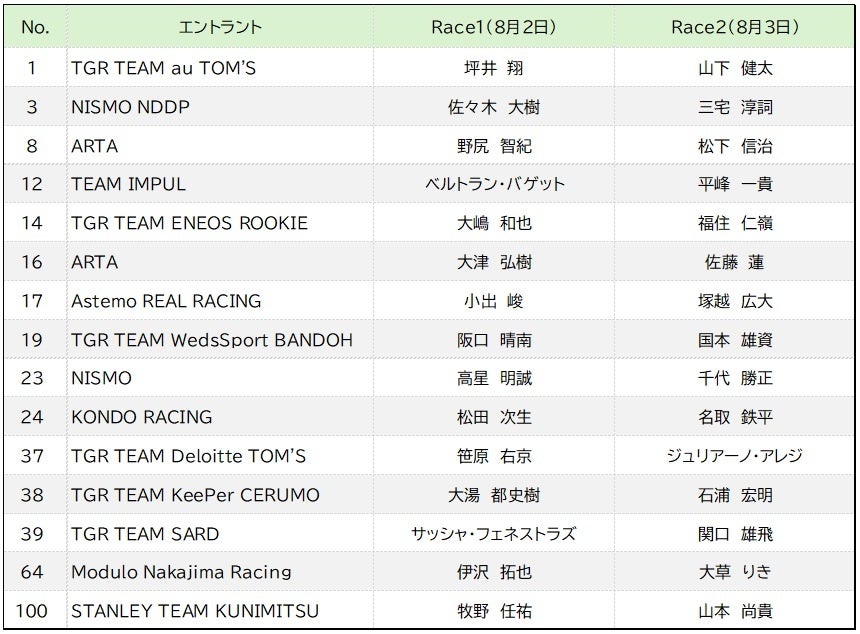Click car number 100 cell
The height and width of the screenshot is (634, 860).
tap(32, 611)
